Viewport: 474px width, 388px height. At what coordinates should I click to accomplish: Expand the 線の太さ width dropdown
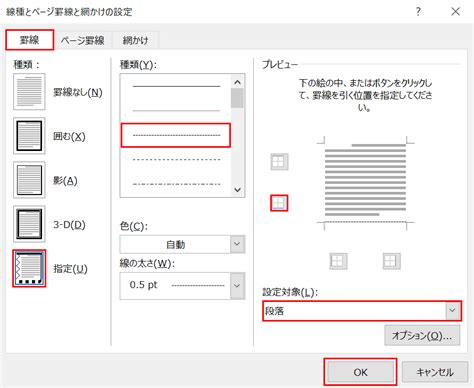[x=182, y=286]
